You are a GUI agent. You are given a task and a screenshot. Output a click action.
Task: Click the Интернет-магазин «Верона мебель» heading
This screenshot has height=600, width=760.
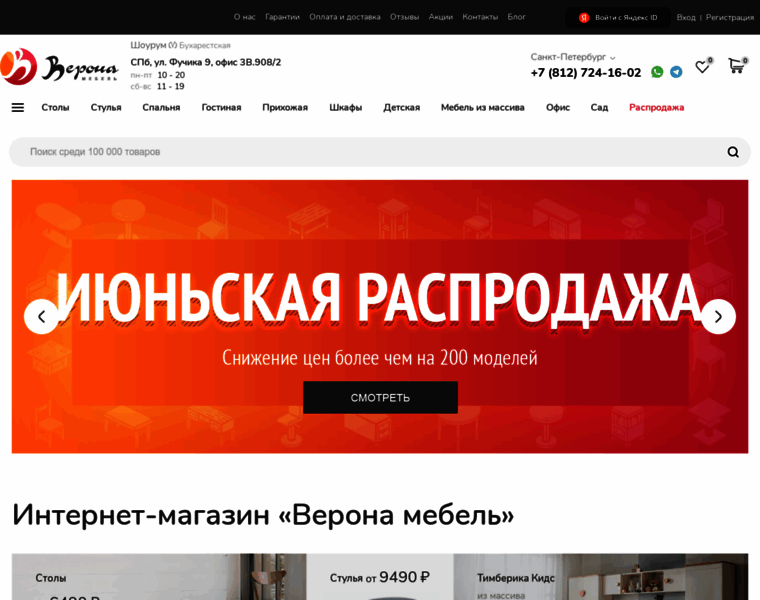[263, 515]
